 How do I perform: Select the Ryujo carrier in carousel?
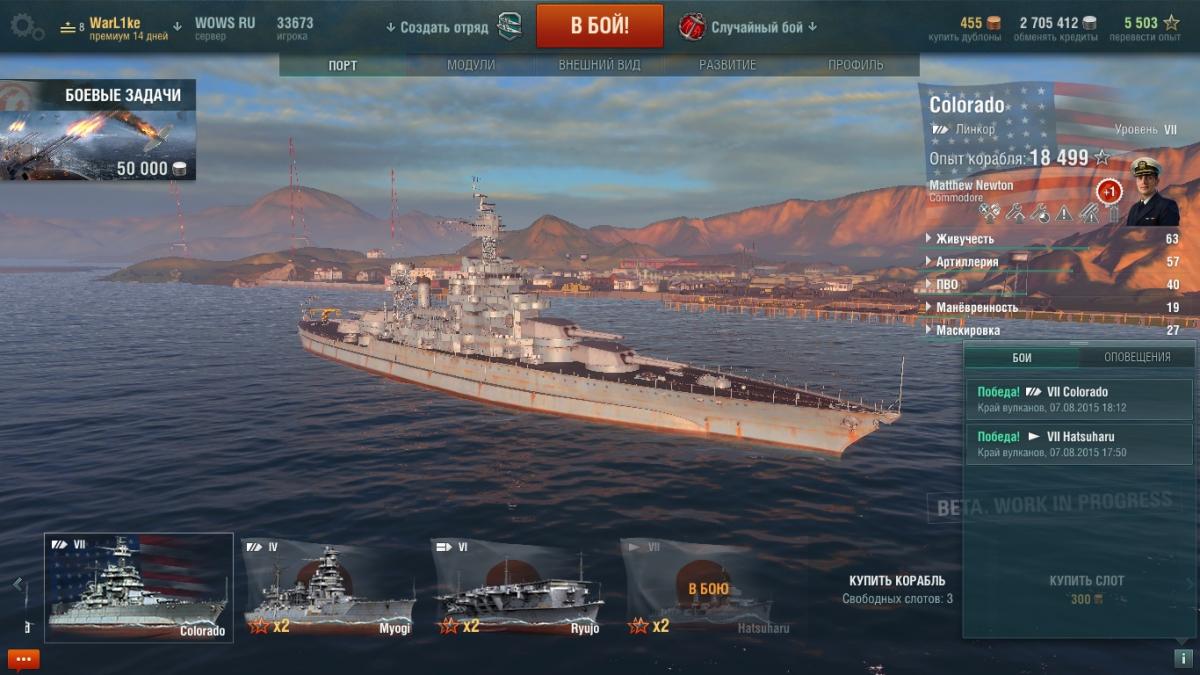tap(519, 590)
